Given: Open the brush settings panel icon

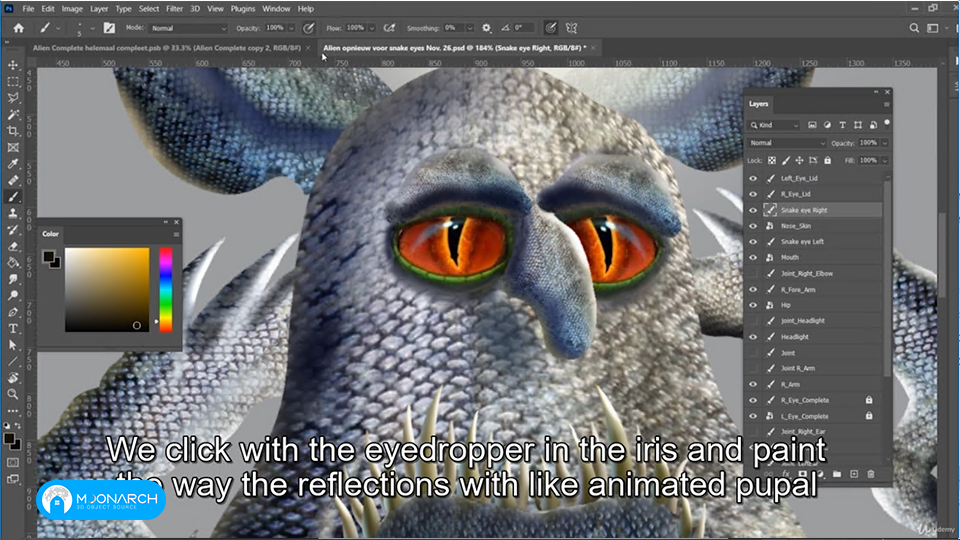Looking at the screenshot, I should tap(109, 28).
